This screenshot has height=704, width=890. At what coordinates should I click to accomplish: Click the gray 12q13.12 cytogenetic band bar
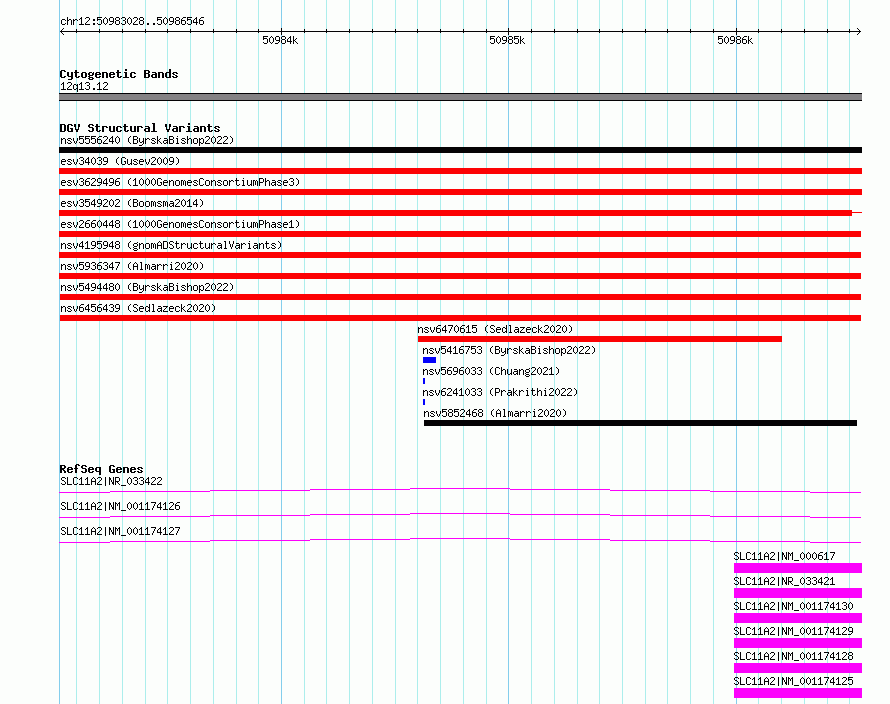click(460, 97)
